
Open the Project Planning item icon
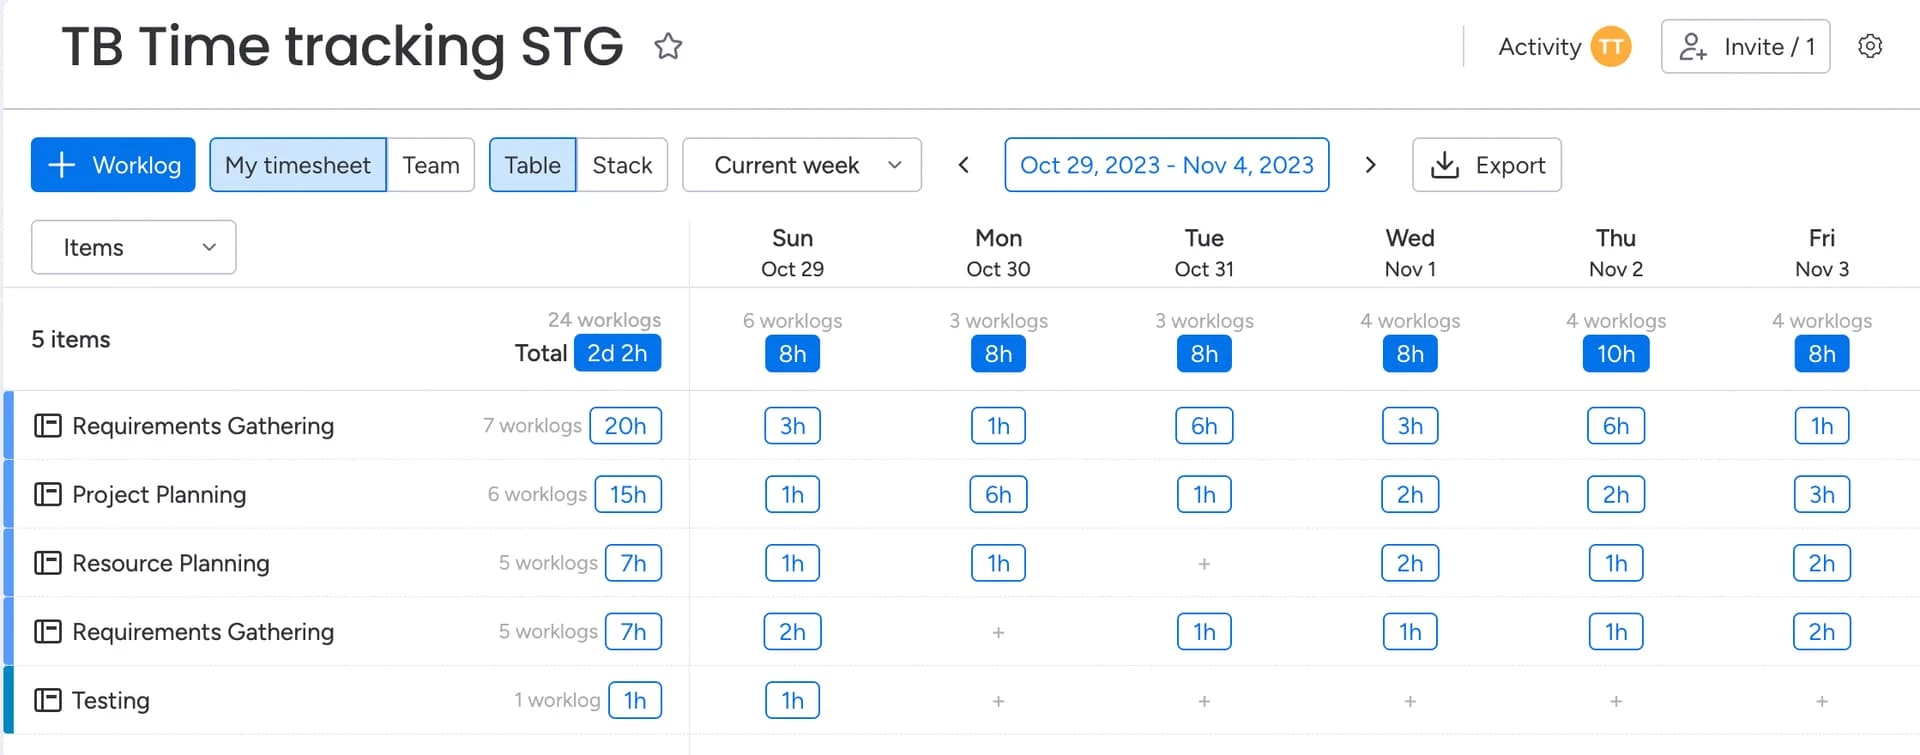coord(48,494)
